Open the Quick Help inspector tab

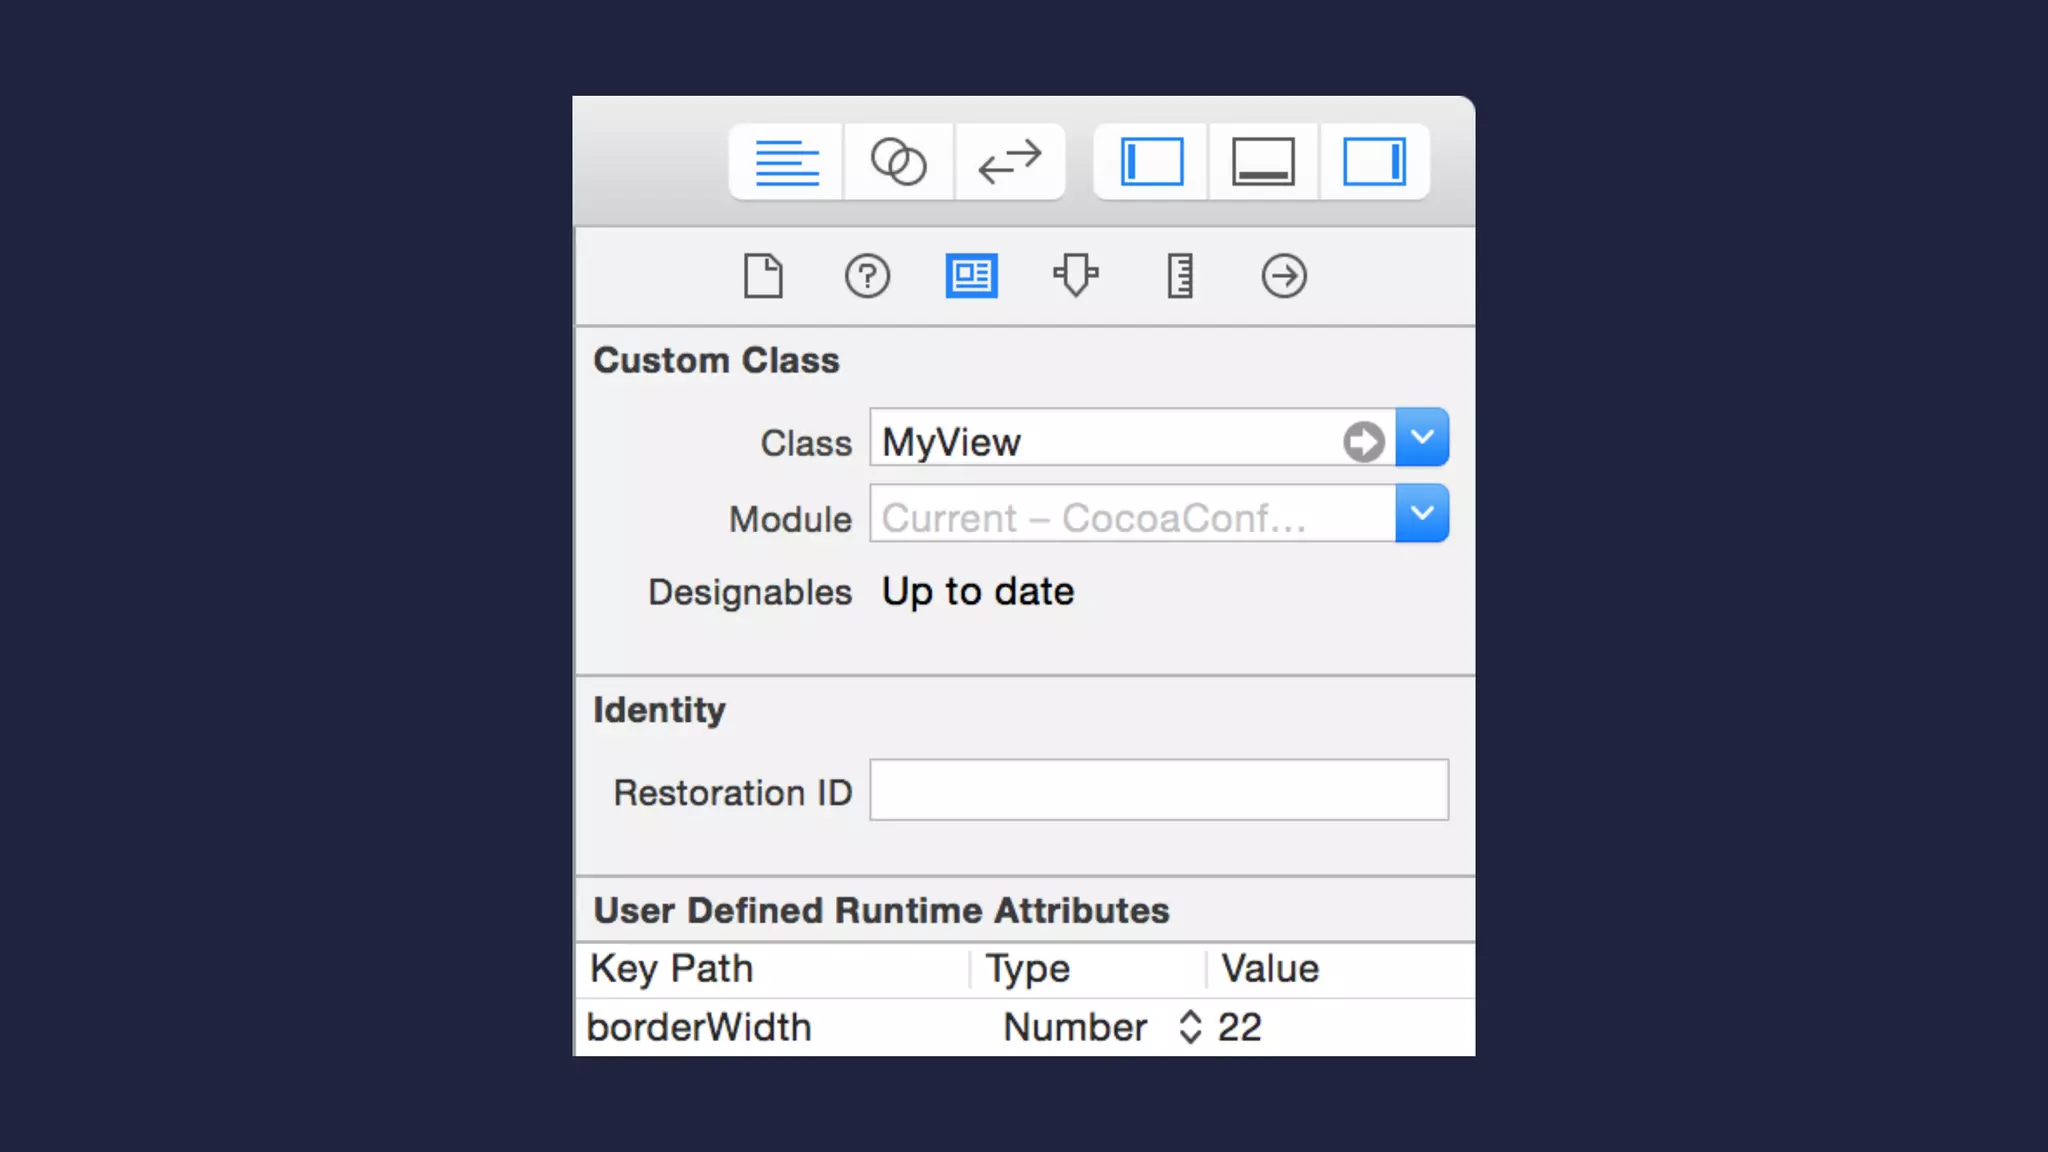(x=867, y=276)
